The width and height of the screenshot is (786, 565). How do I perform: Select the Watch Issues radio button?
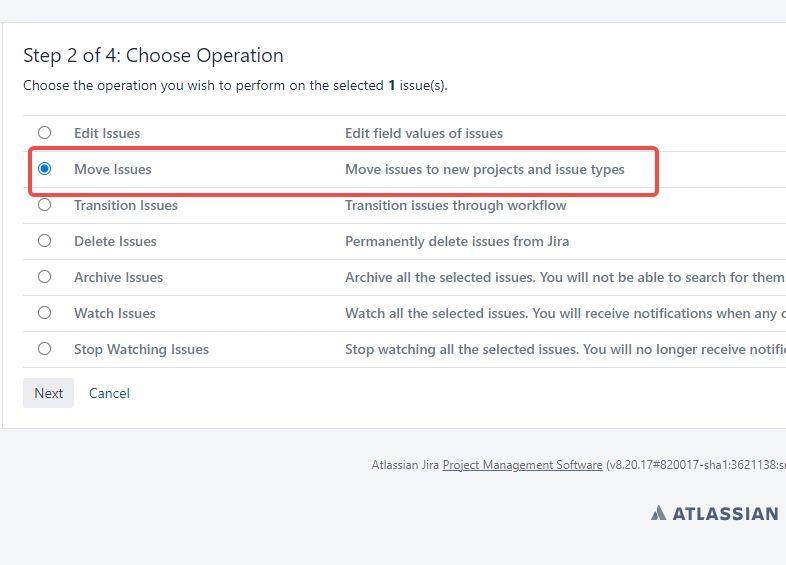pos(45,313)
